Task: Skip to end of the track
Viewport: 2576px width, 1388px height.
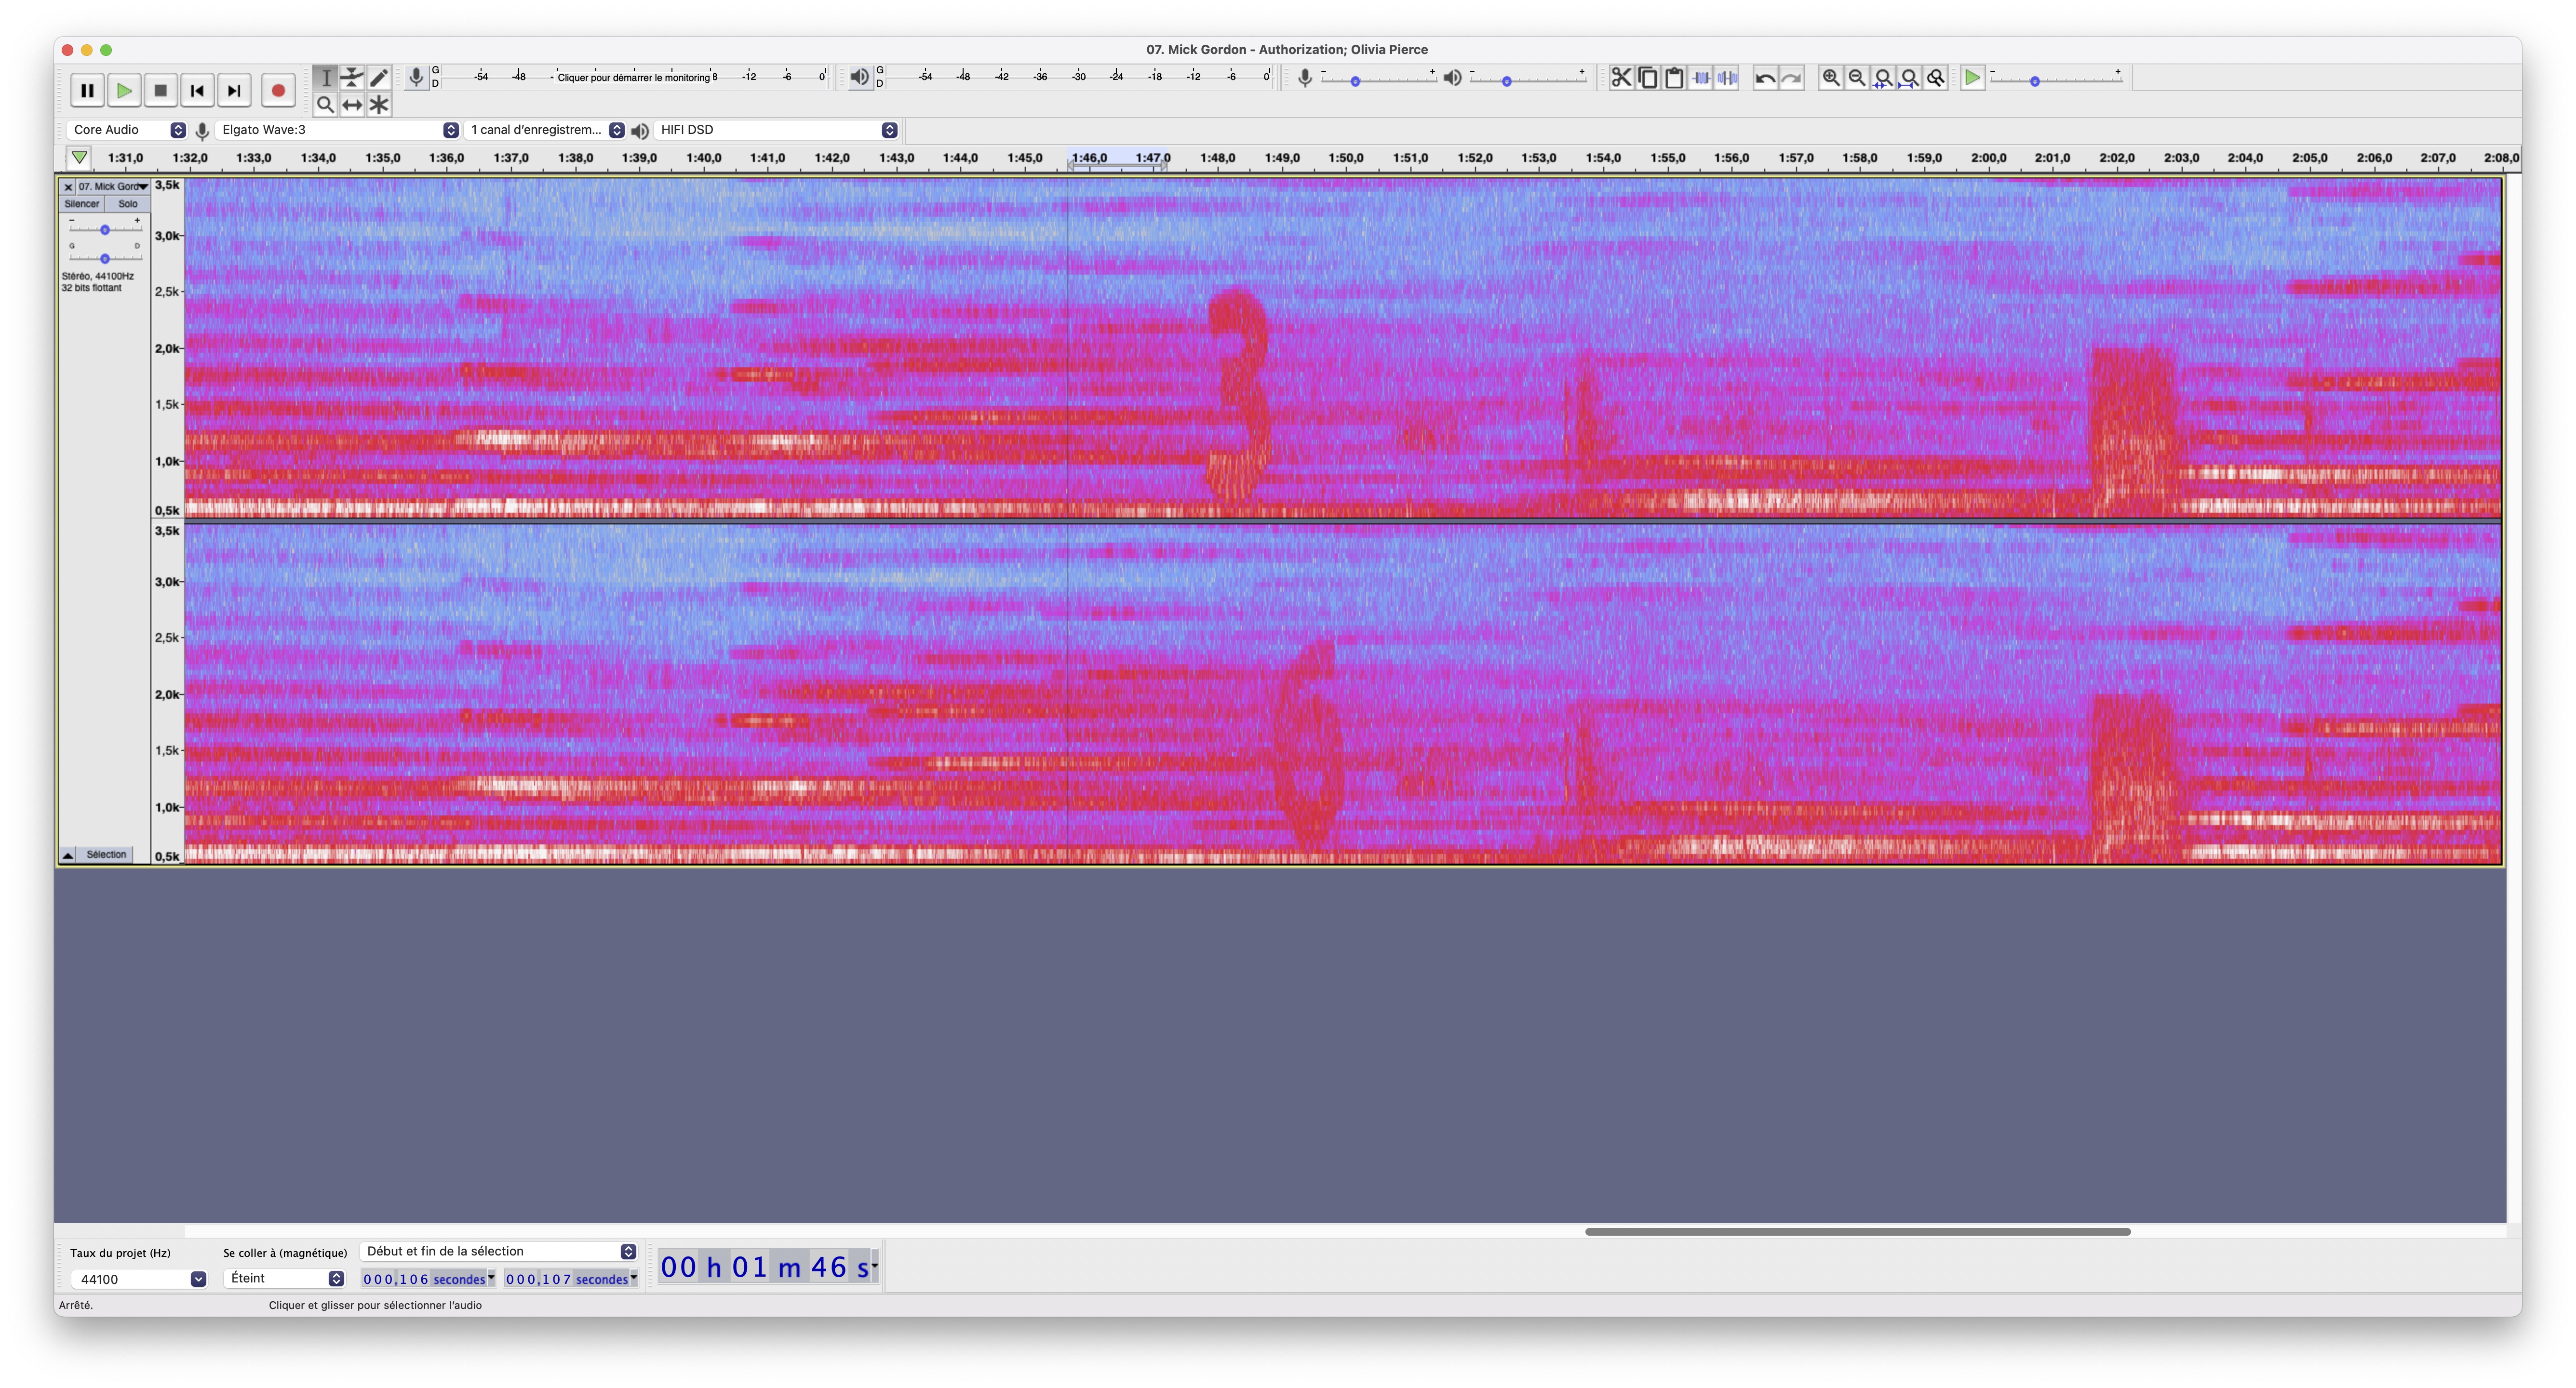Action: coord(234,91)
